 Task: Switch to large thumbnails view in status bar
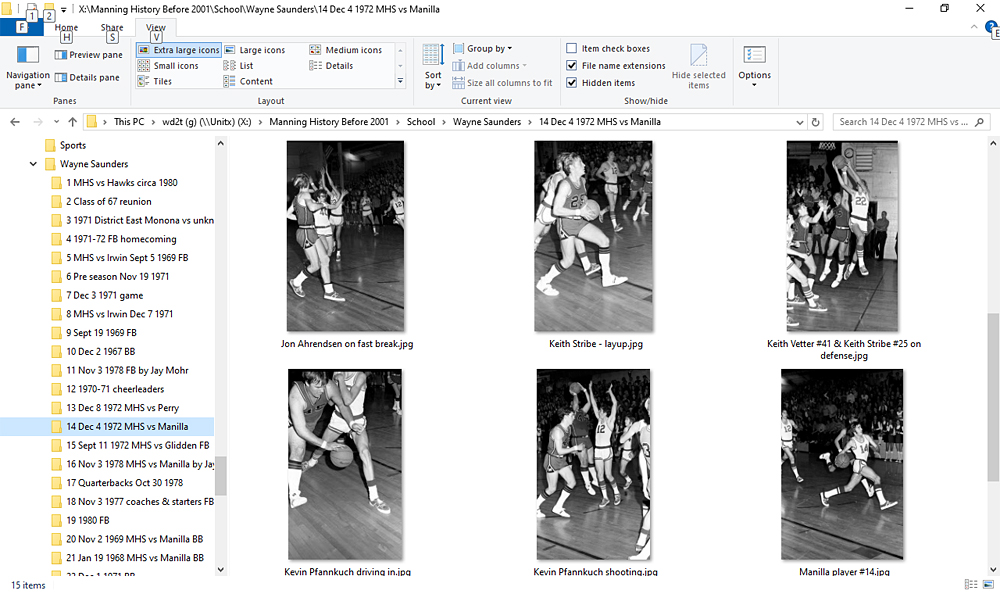click(989, 584)
